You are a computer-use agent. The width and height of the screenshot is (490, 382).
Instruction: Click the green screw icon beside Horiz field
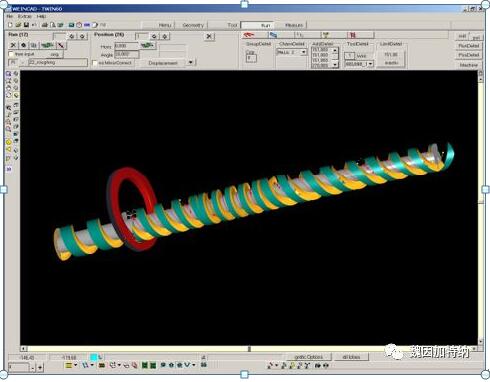(x=147, y=45)
